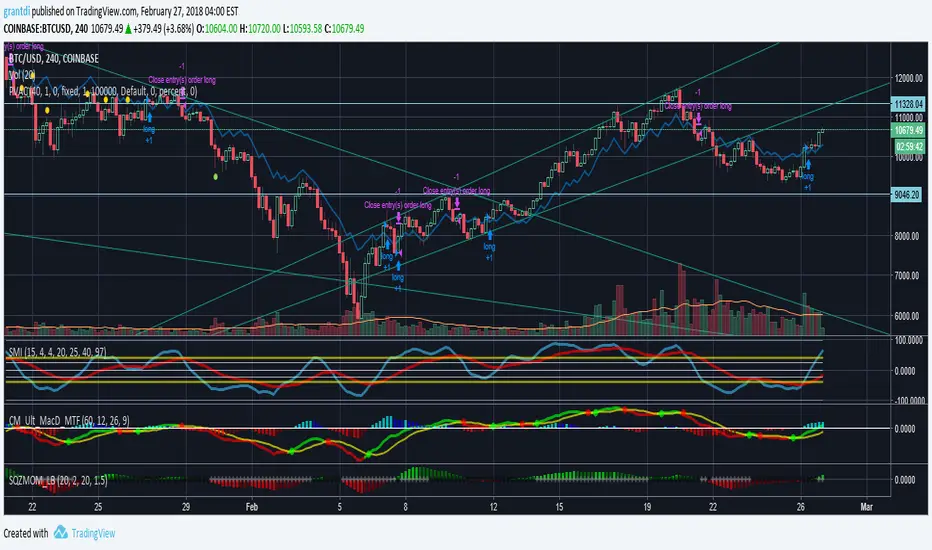Click the blue long arrow above the 12 date
The height and width of the screenshot is (550, 932).
pos(490,235)
